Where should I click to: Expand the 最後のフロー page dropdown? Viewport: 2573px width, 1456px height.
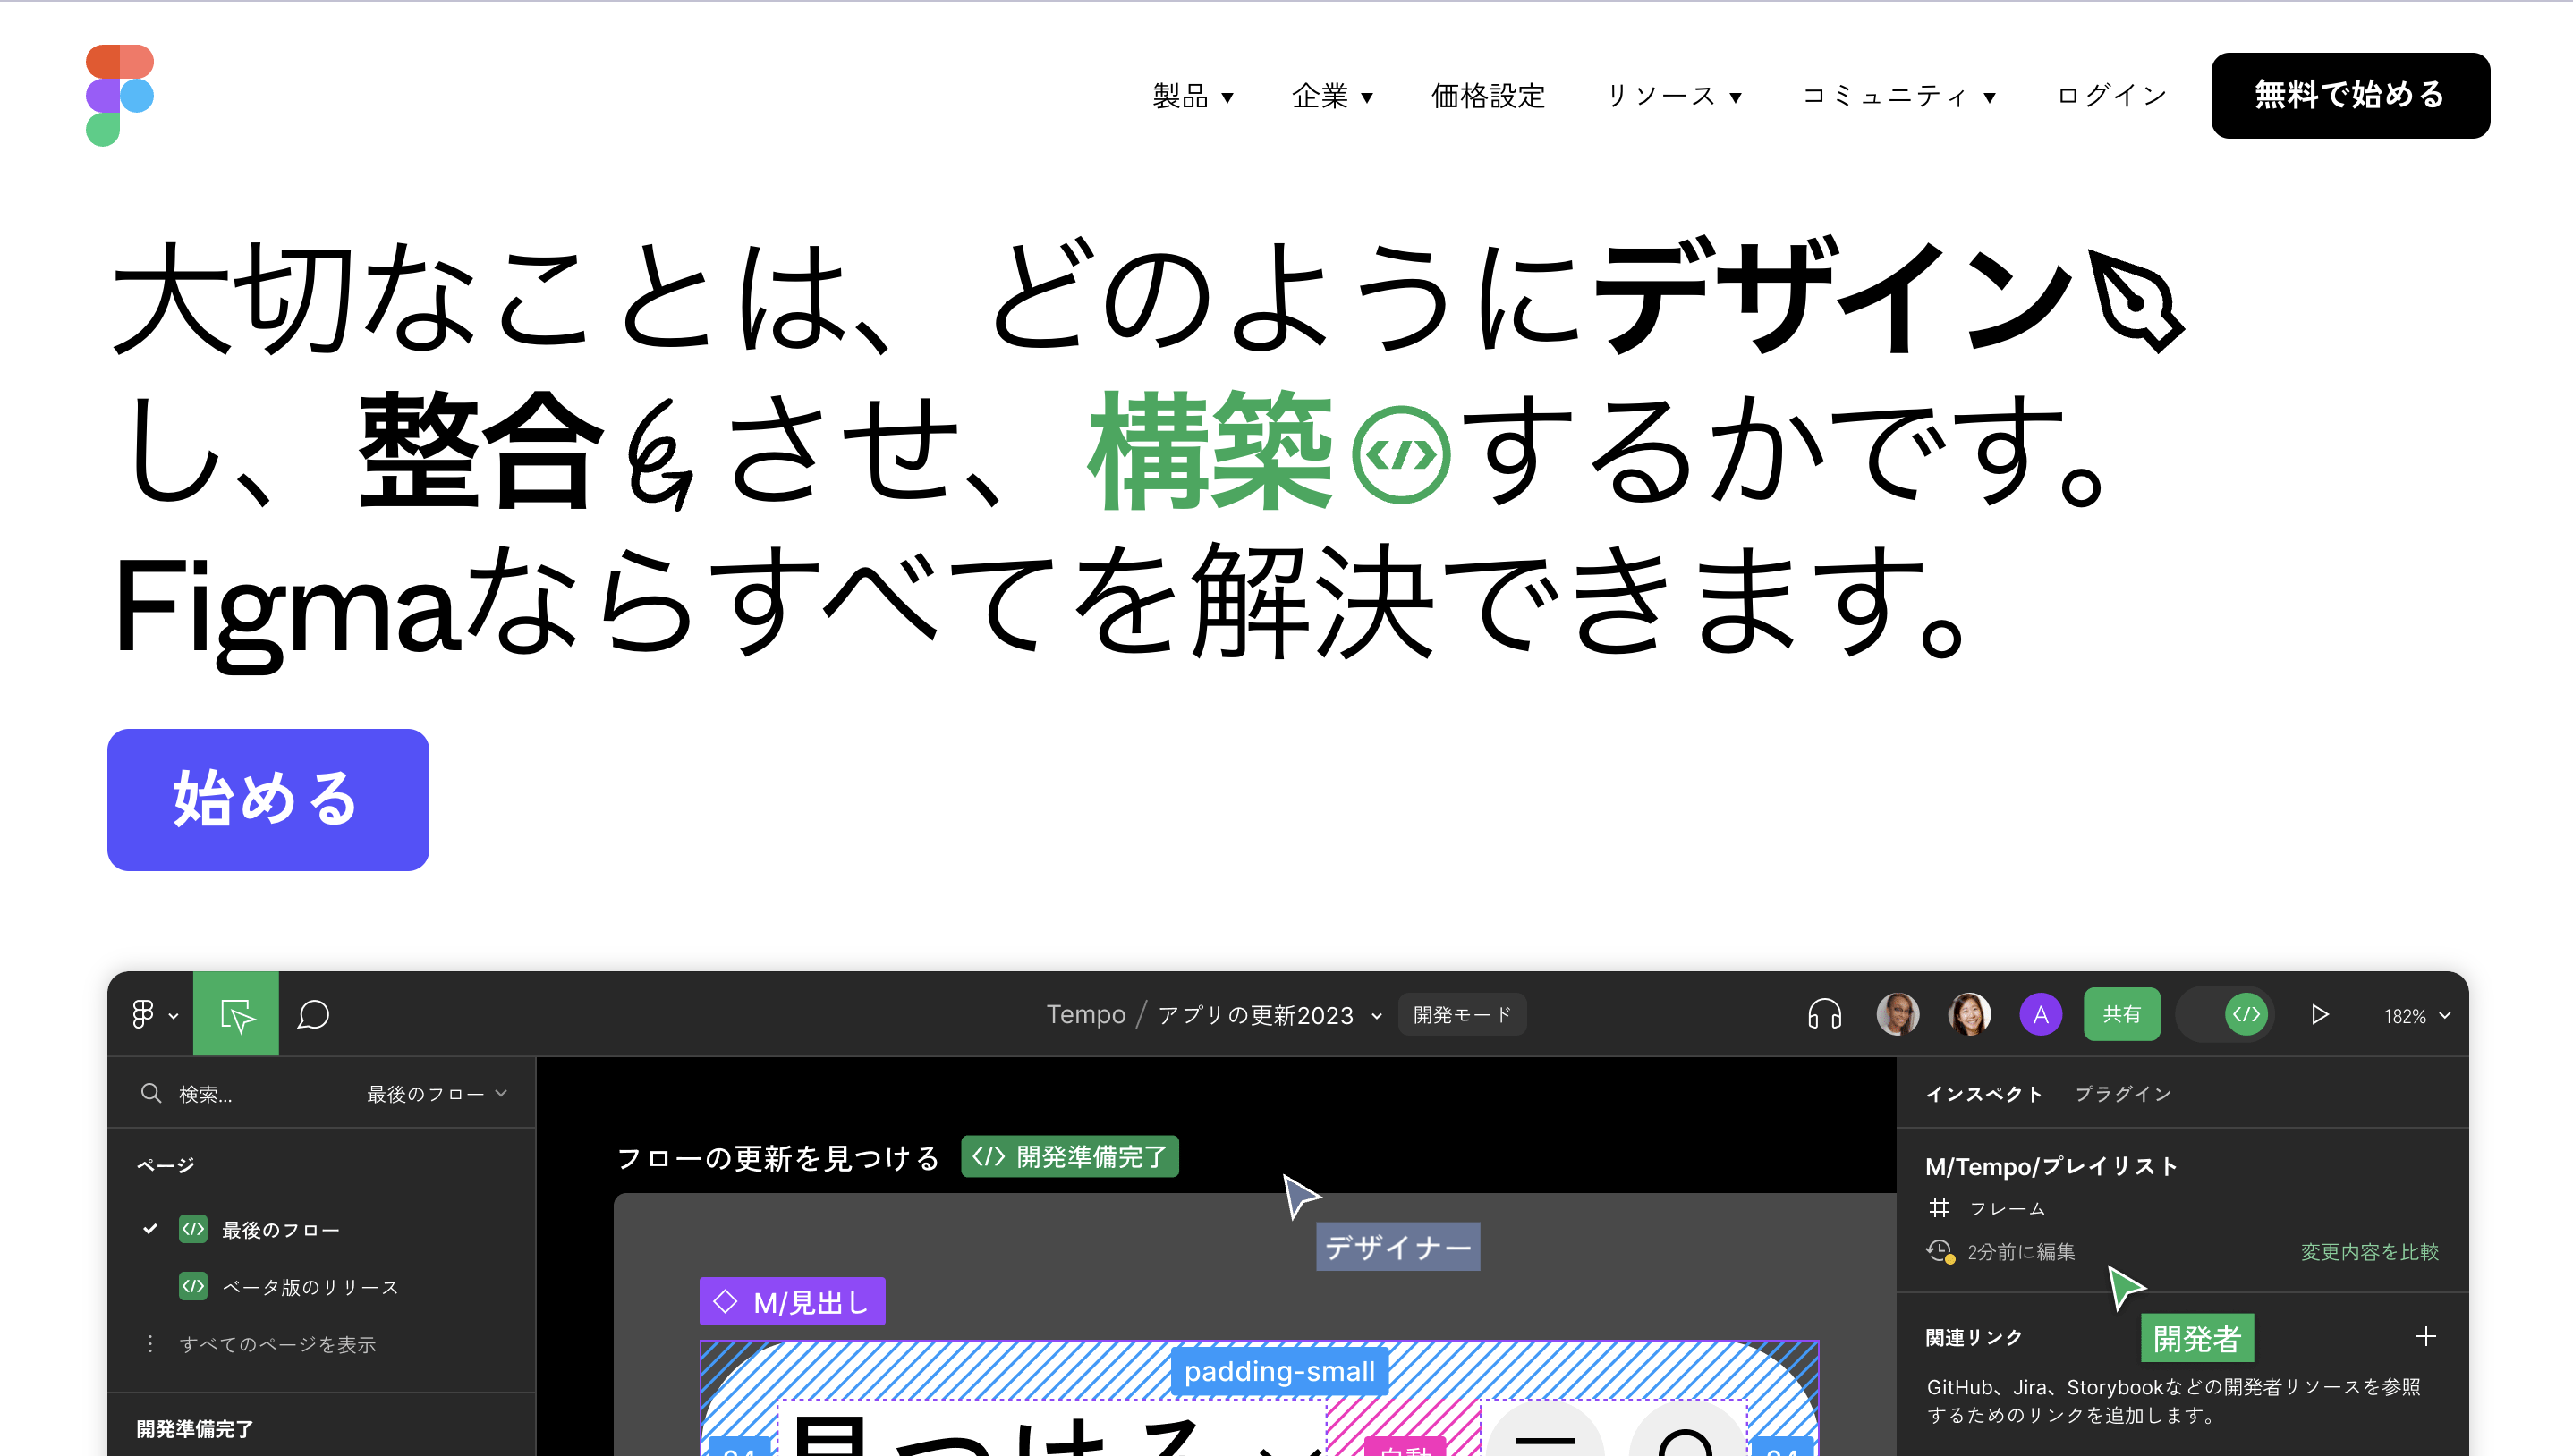point(437,1094)
